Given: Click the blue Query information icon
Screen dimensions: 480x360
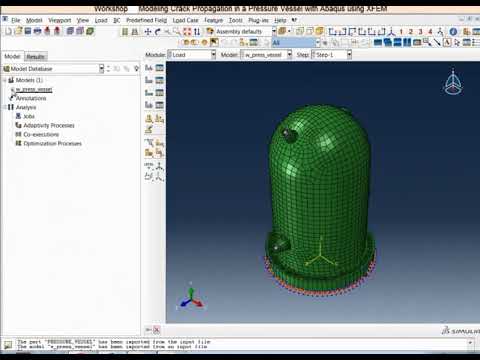Looking at the screenshot, I should (453, 32).
